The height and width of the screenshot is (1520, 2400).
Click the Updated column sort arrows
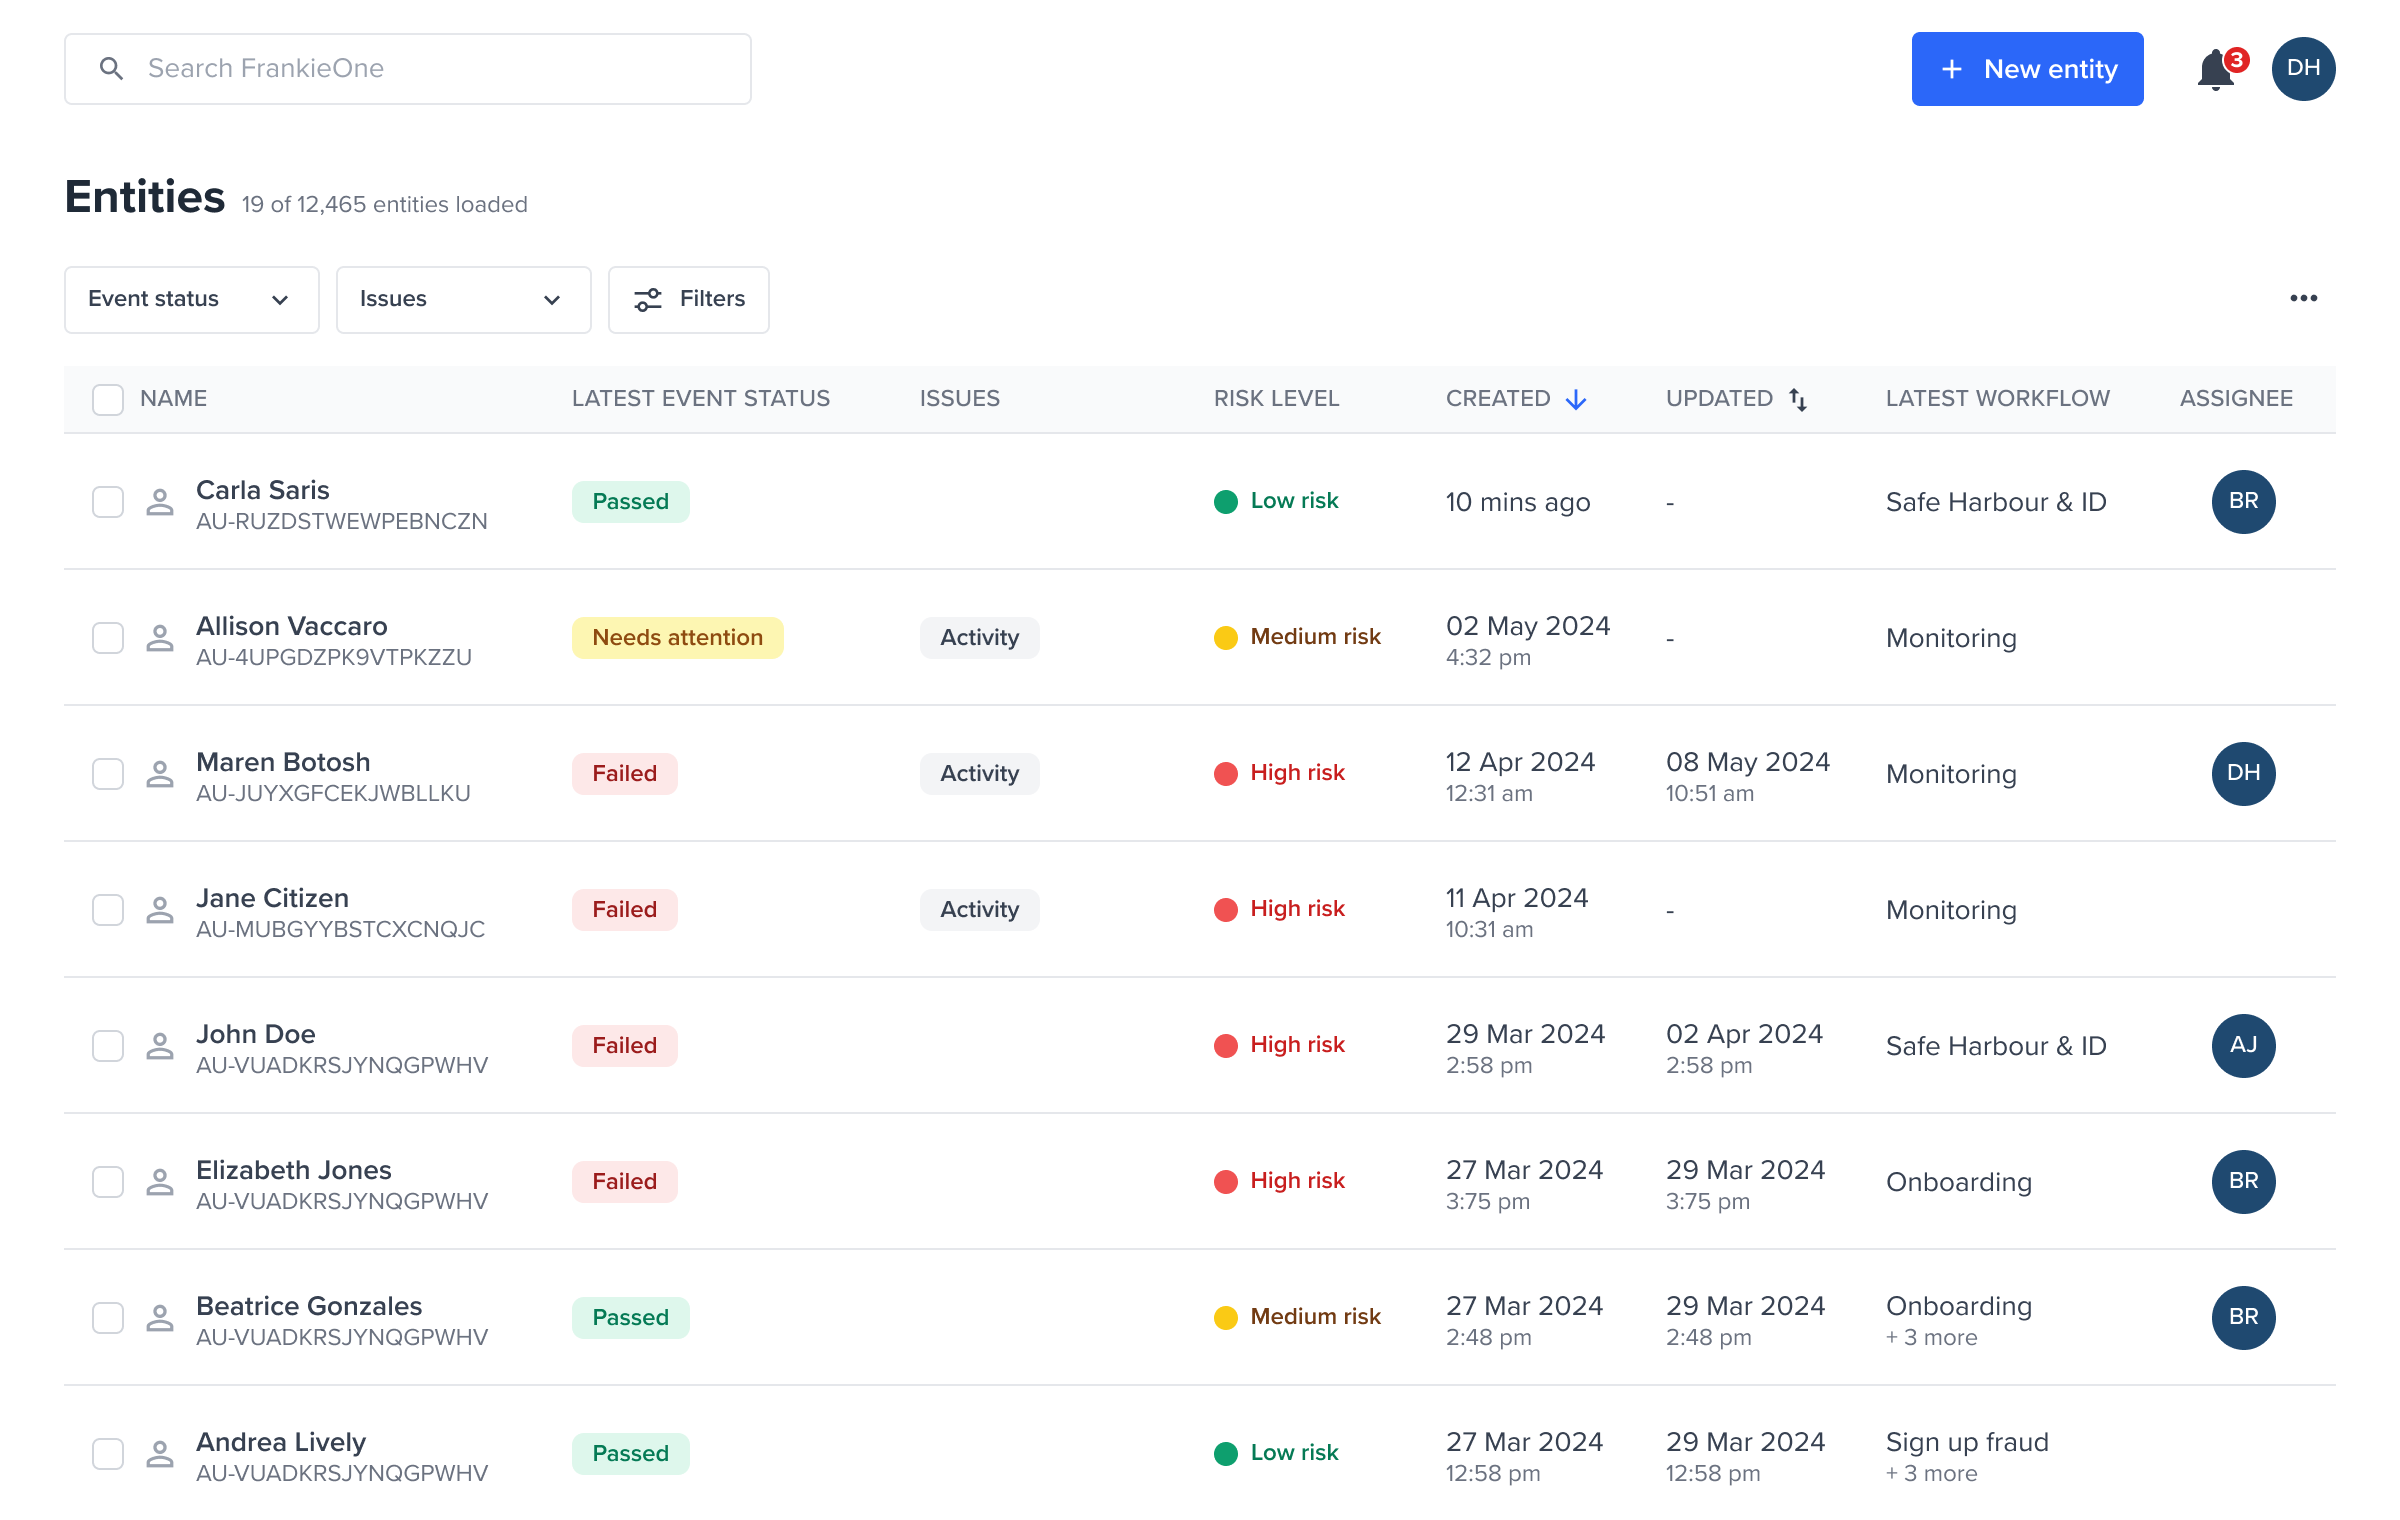coord(1798,400)
